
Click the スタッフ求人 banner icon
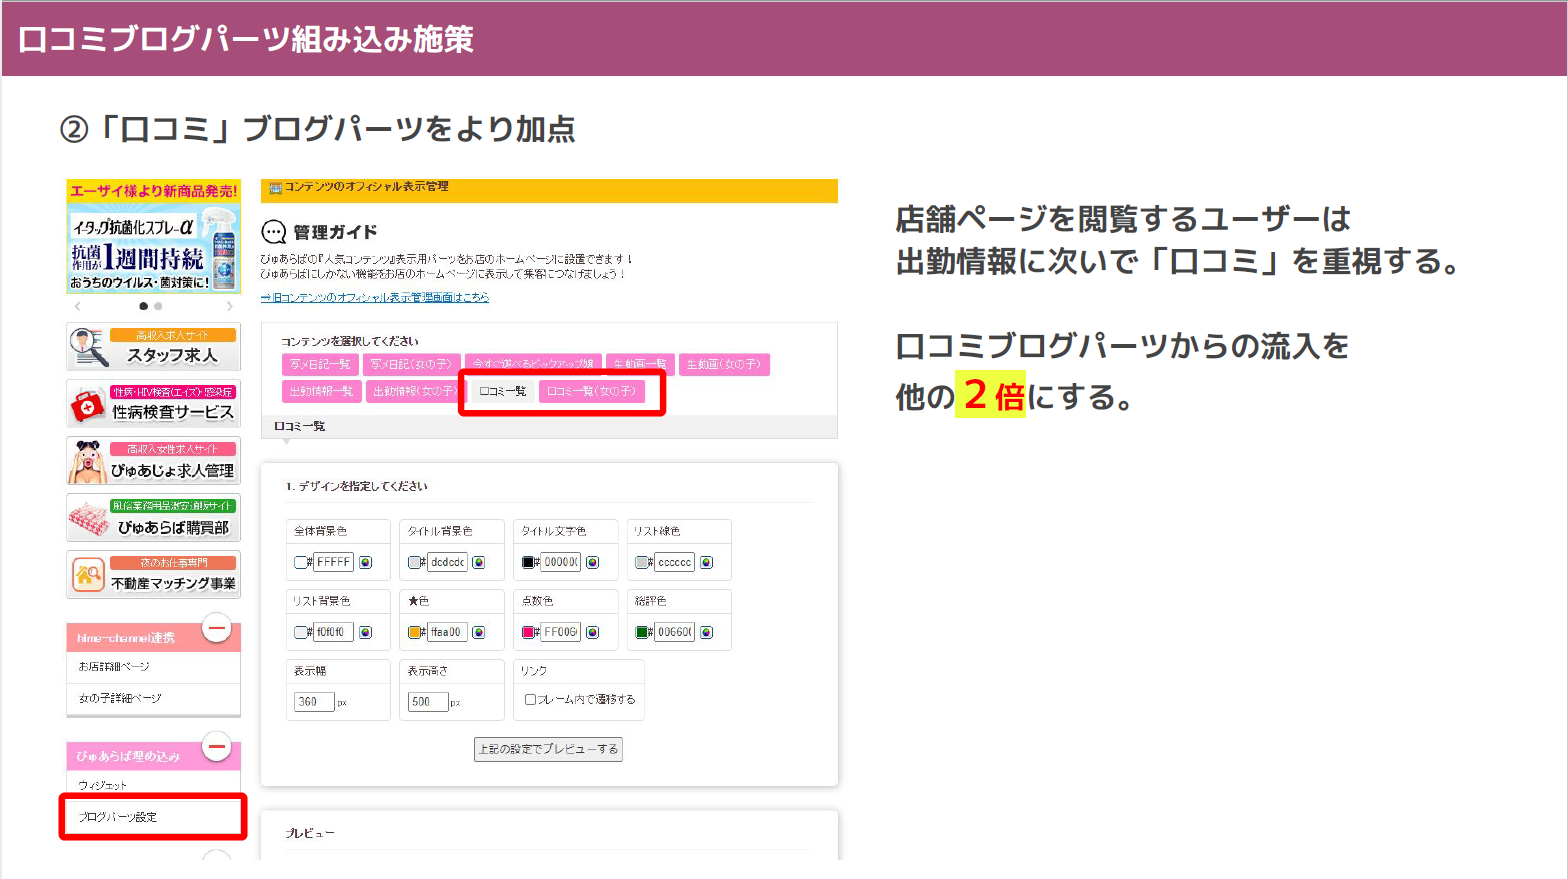pyautogui.click(x=89, y=347)
